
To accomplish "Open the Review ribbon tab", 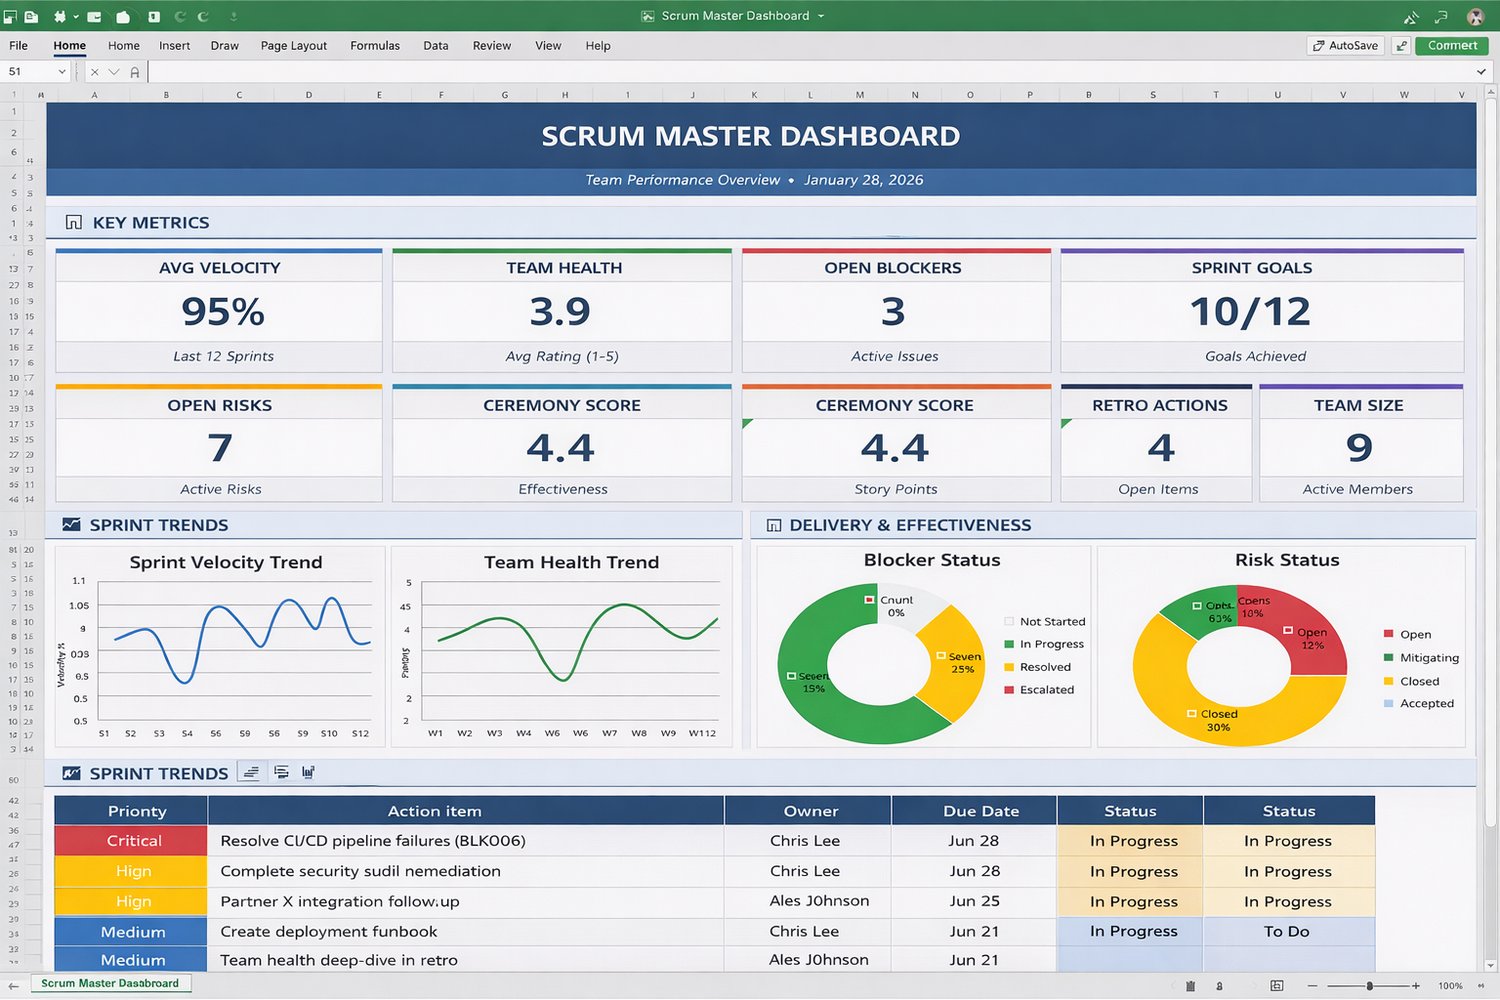I will [491, 46].
